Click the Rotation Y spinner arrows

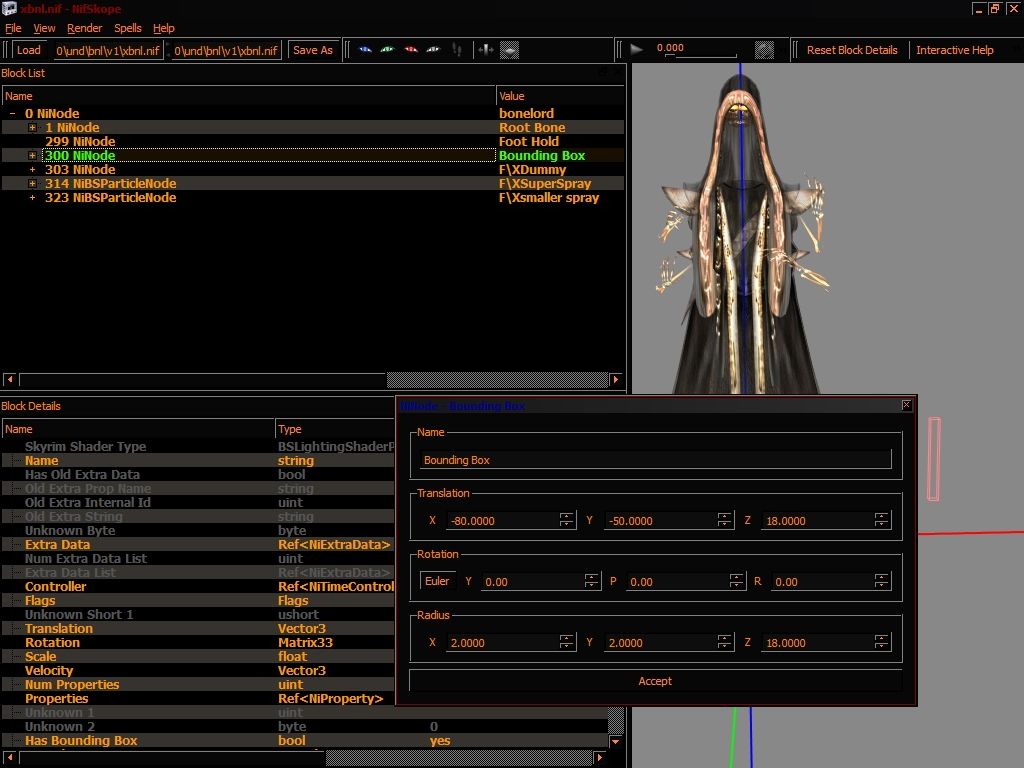point(592,581)
